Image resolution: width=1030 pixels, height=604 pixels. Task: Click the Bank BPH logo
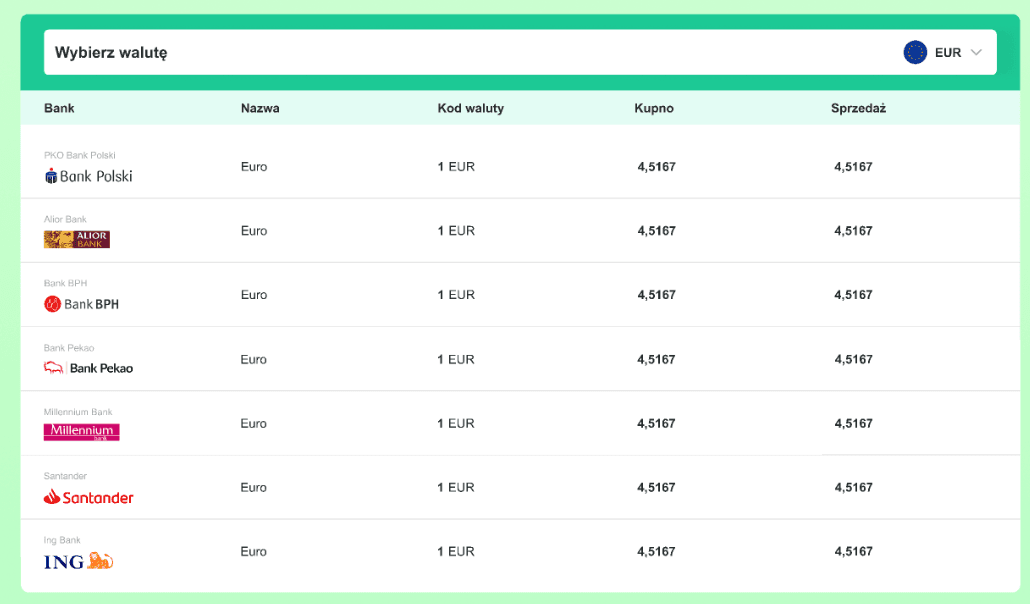81,304
